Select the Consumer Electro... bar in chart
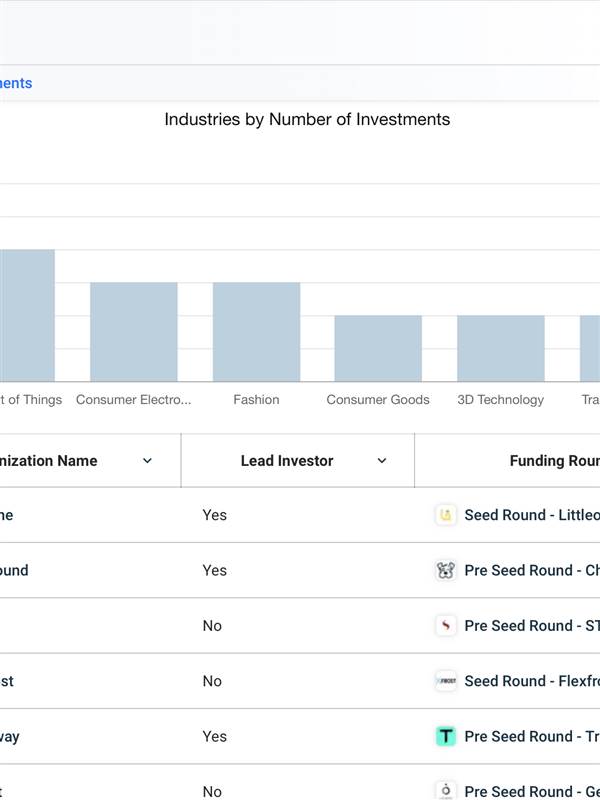 point(134,332)
